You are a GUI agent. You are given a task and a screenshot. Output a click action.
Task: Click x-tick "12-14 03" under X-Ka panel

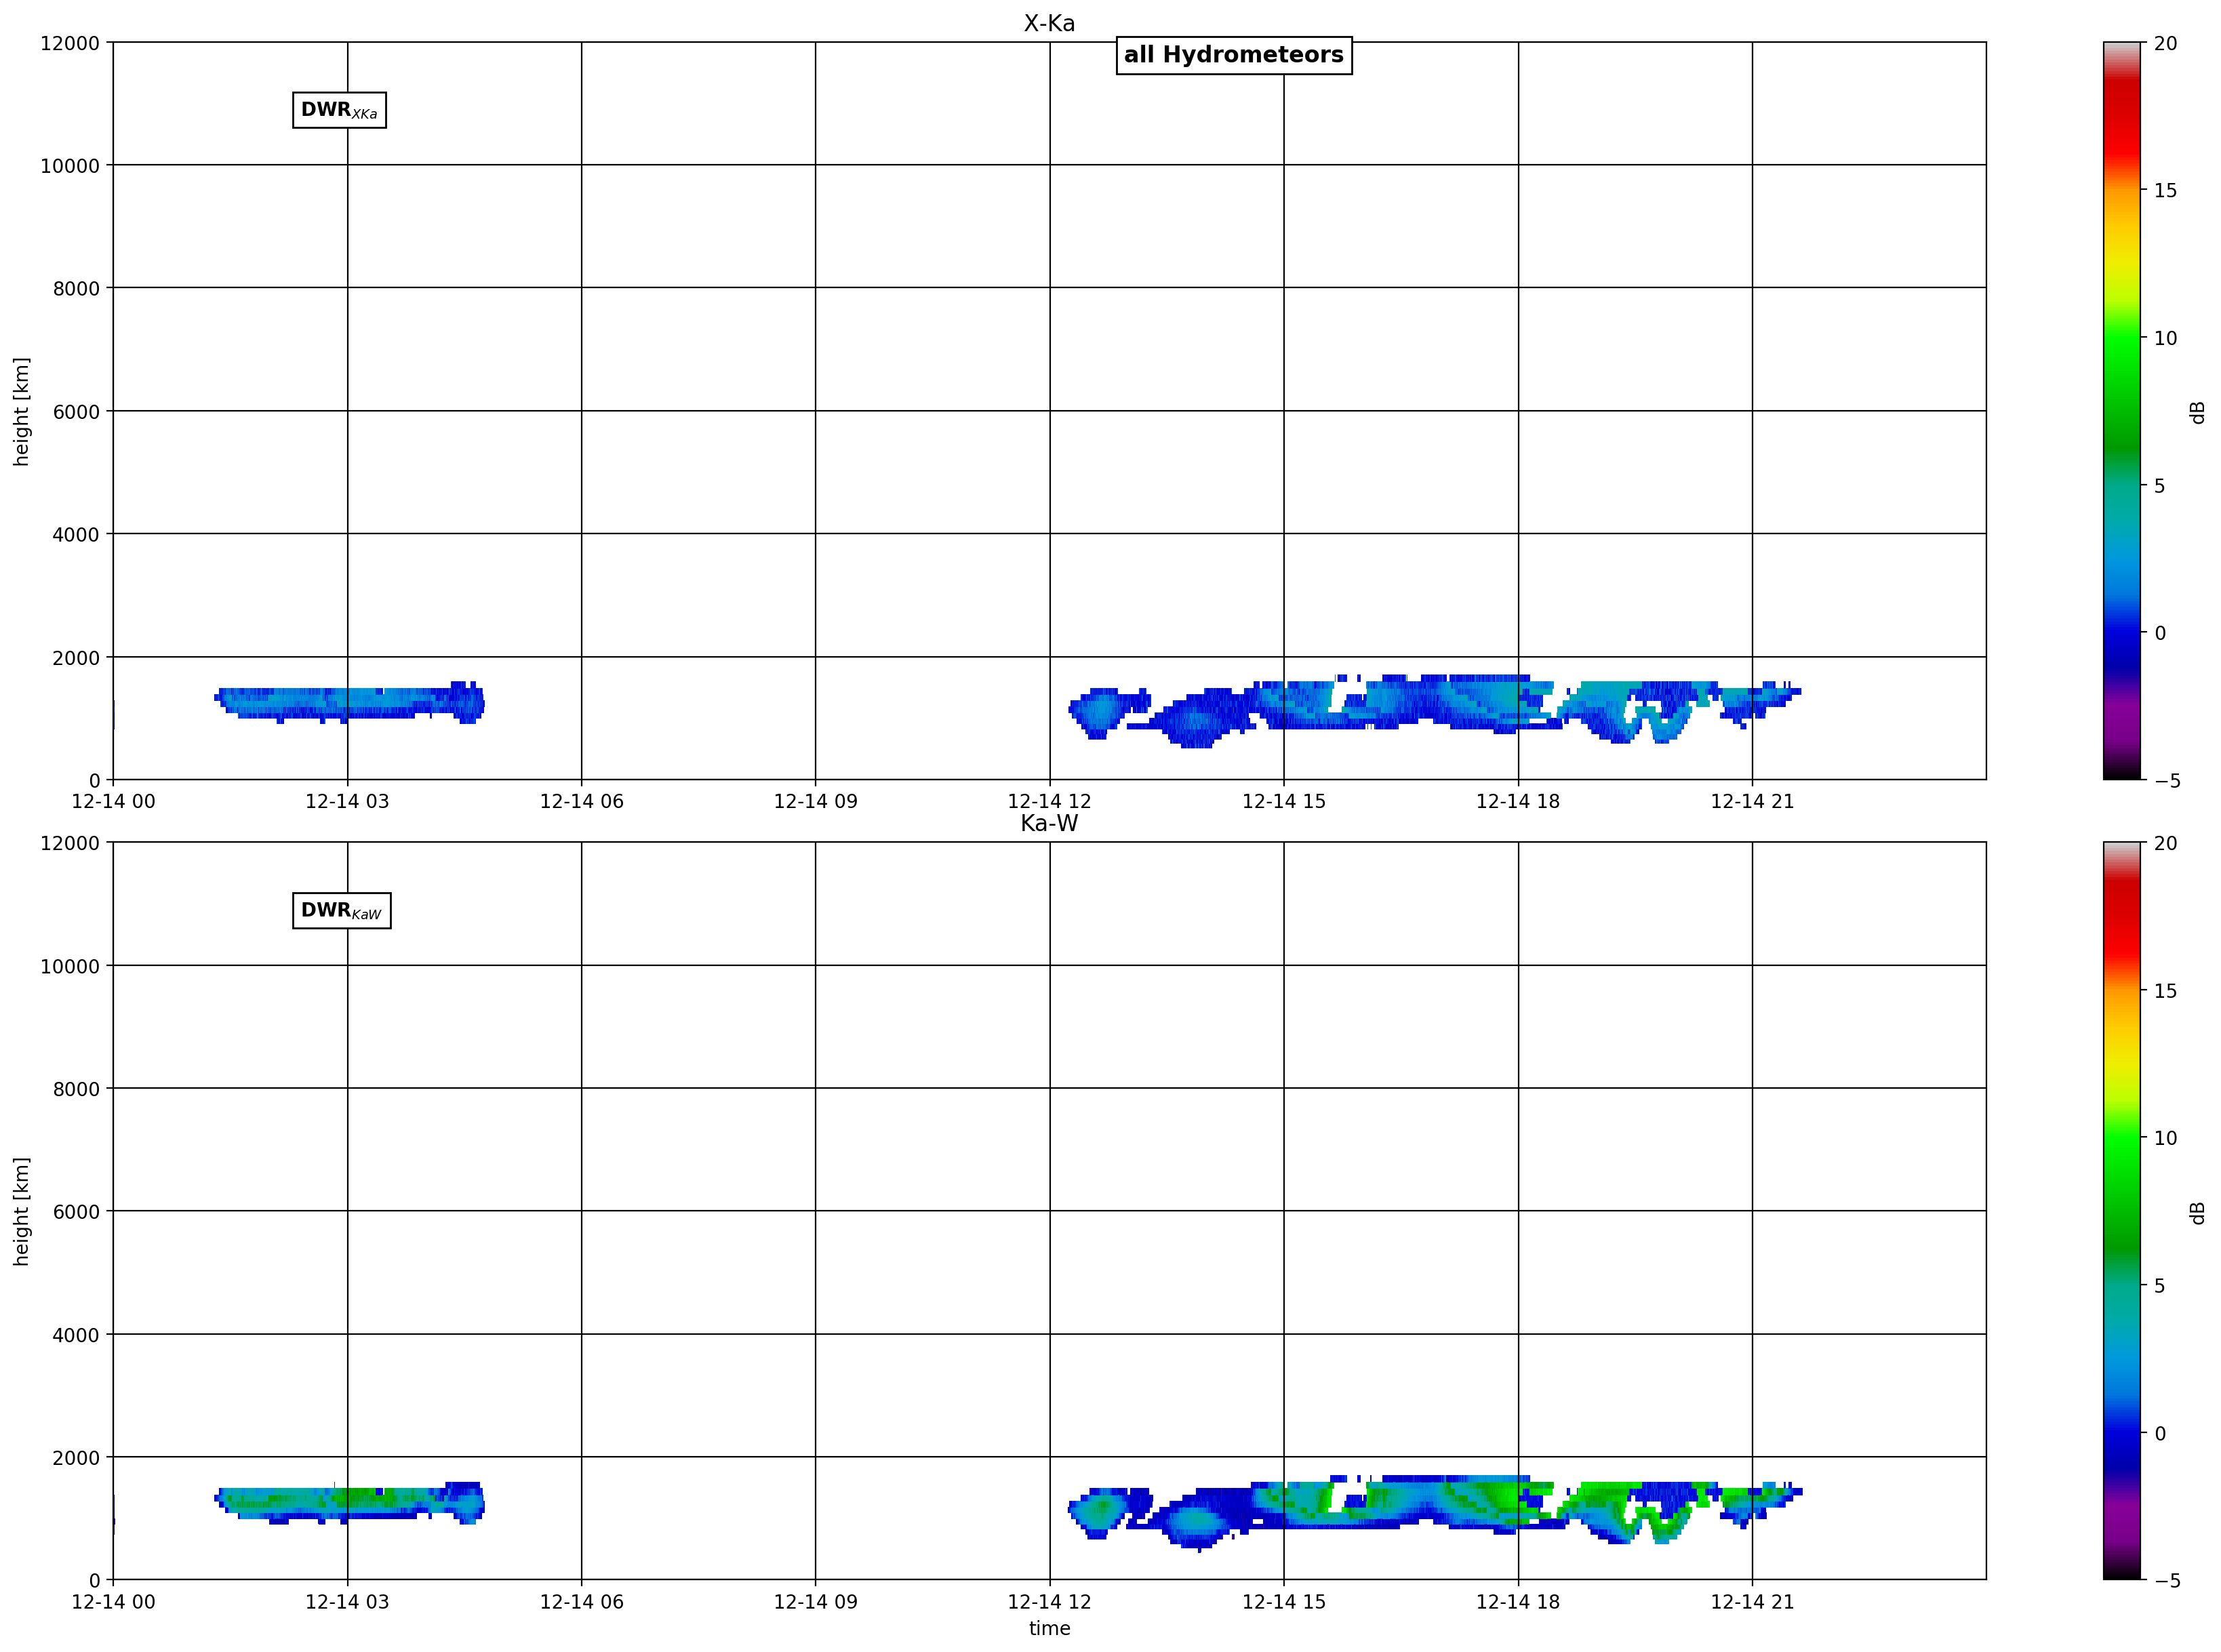(347, 801)
